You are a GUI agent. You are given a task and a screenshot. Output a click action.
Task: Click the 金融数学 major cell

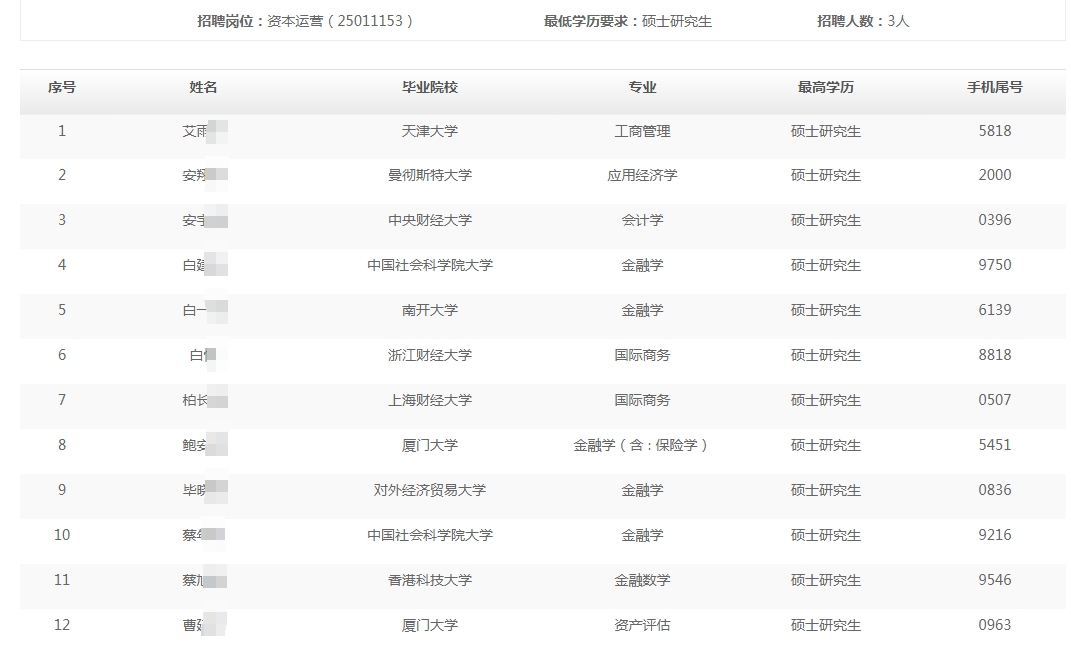(642, 580)
